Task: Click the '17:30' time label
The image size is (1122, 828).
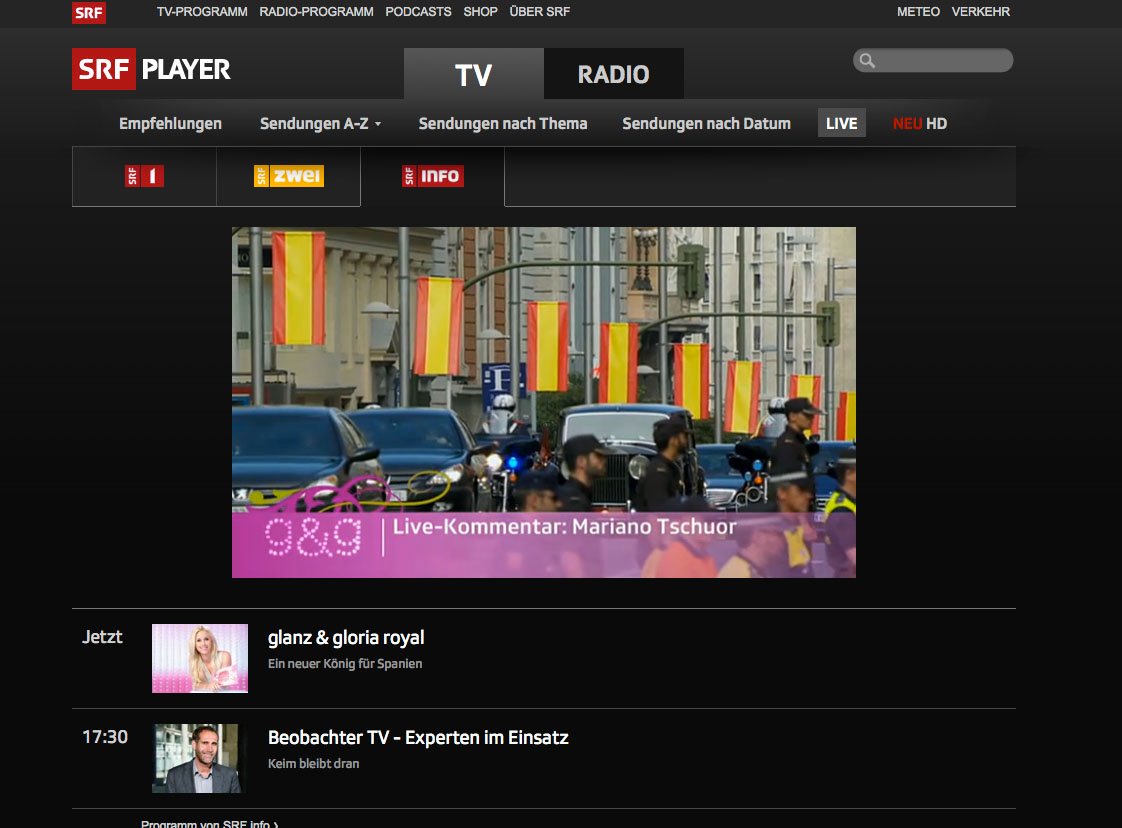Action: pos(105,737)
